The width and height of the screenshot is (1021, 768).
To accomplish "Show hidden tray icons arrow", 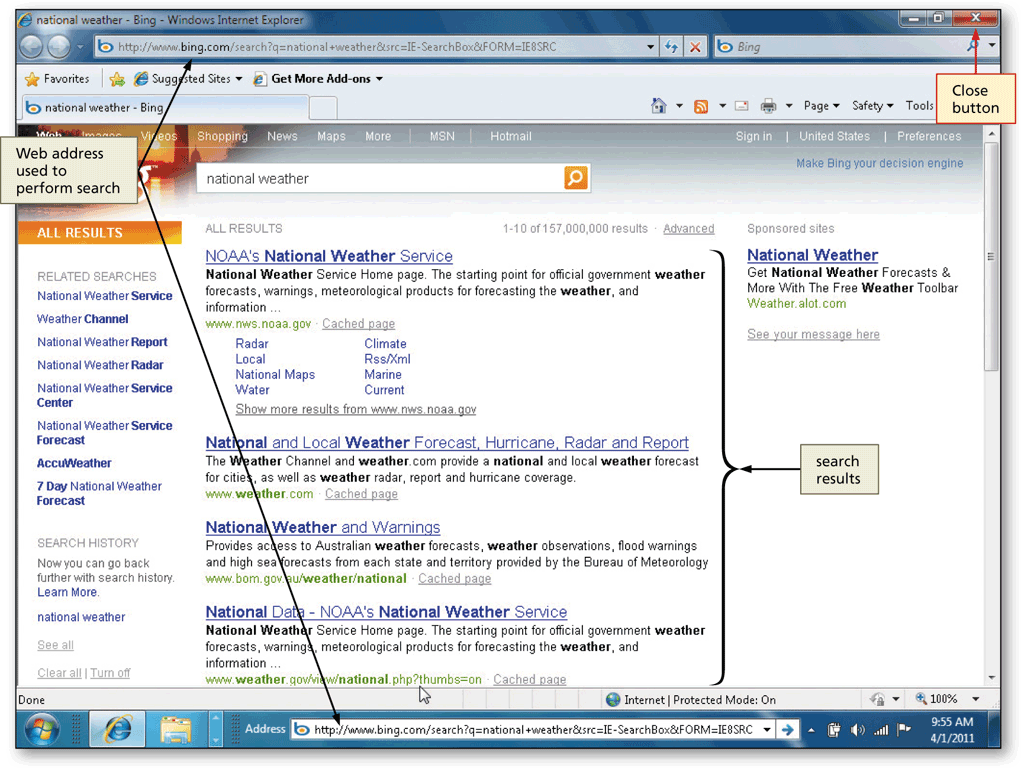I will pyautogui.click(x=811, y=730).
